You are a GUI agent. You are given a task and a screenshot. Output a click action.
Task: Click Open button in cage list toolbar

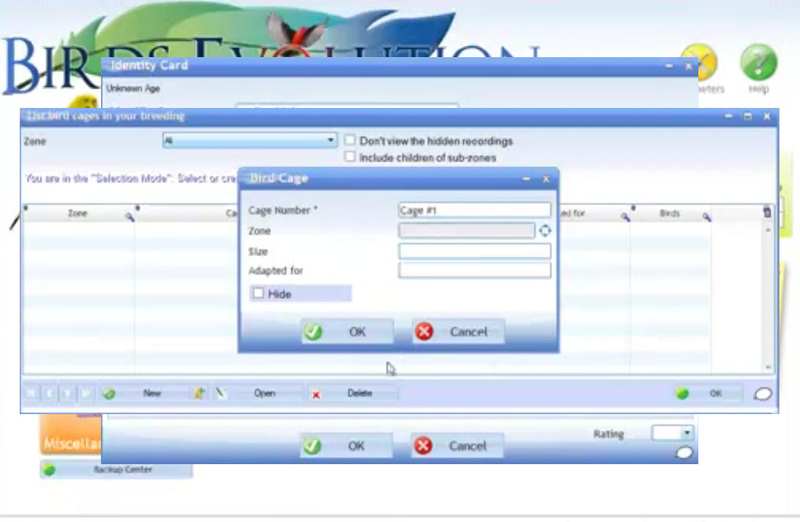[x=258, y=393]
